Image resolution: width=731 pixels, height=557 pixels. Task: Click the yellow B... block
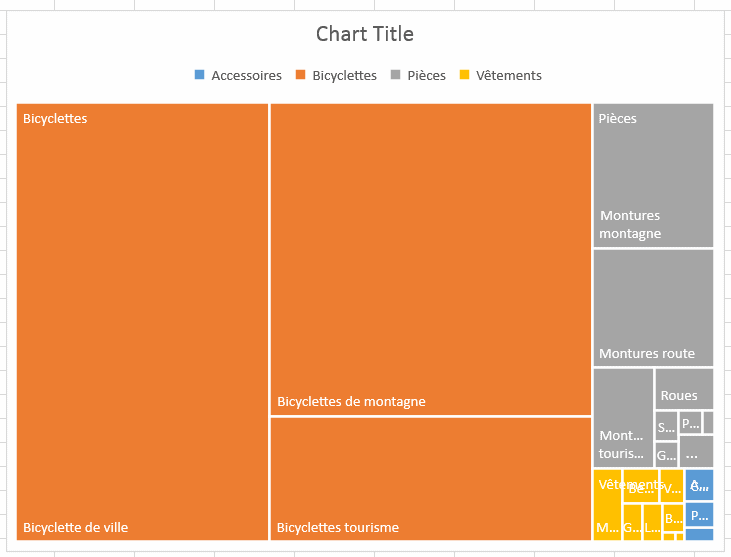pyautogui.click(x=673, y=516)
